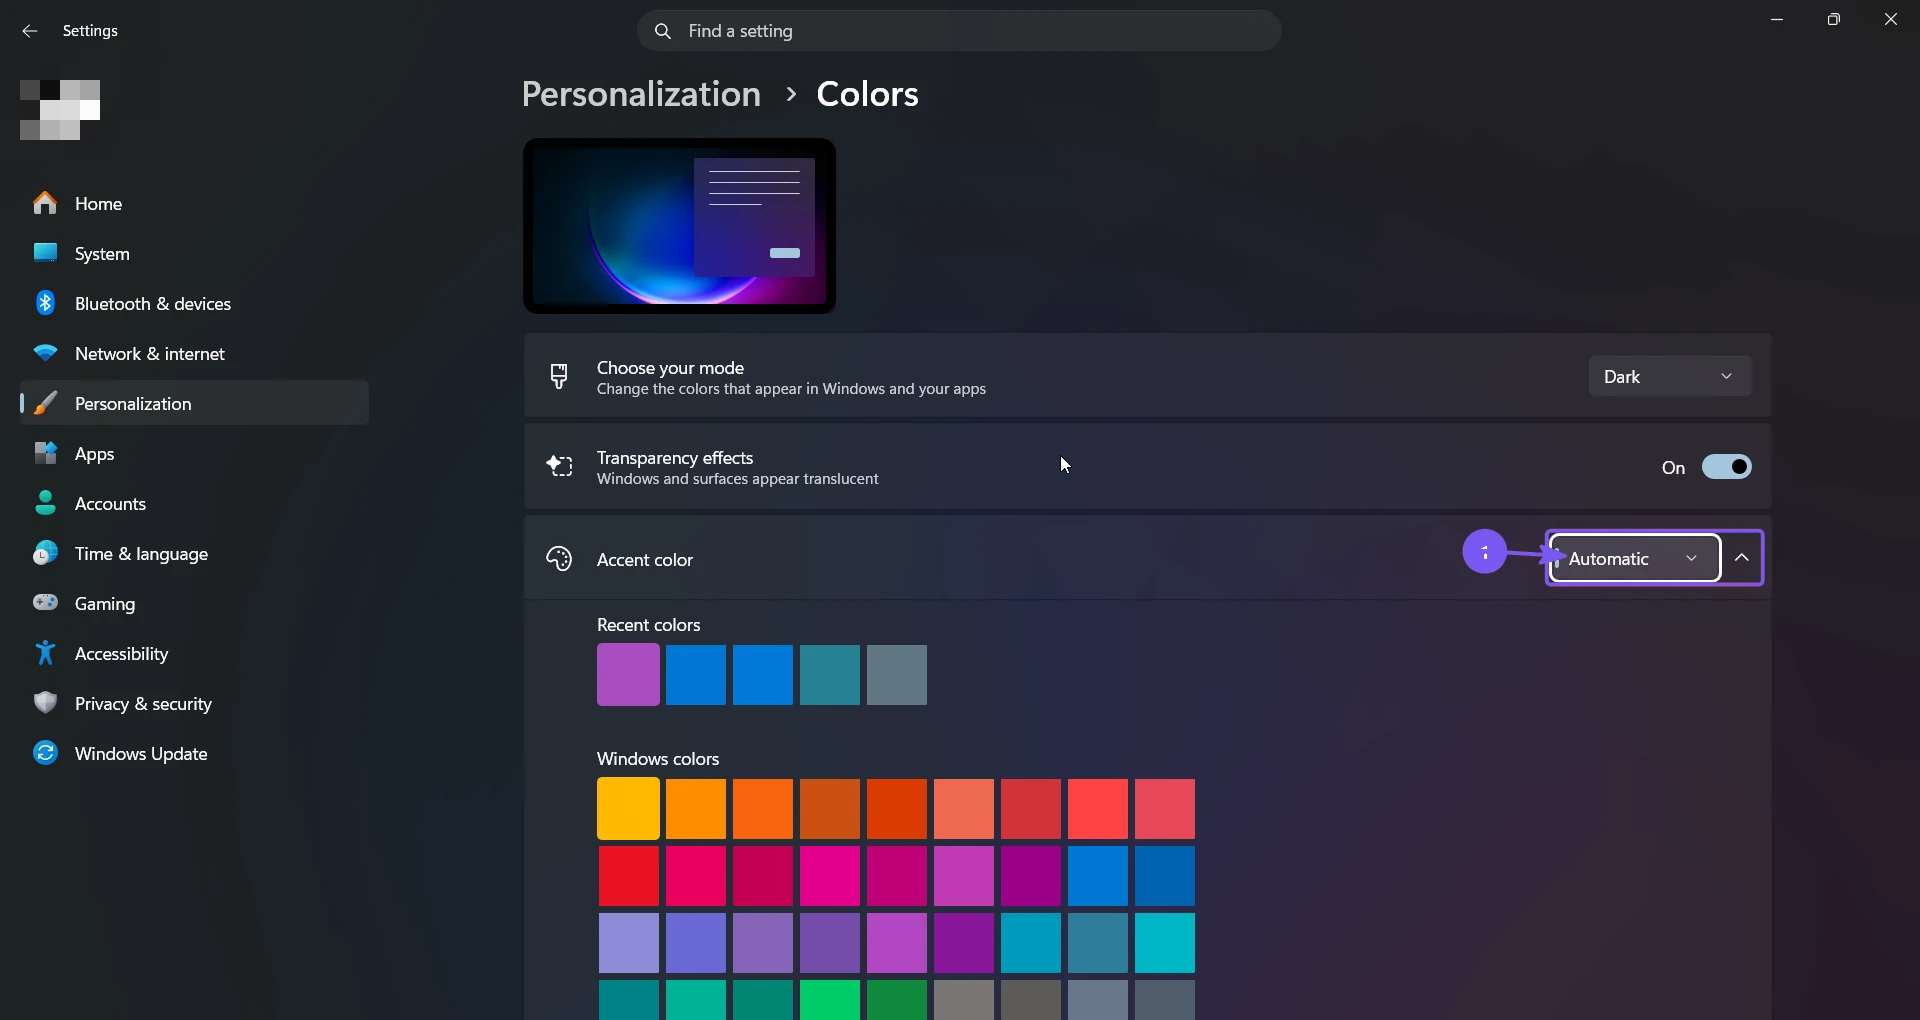Pick the gray-blue recent color swatch
The image size is (1920, 1020).
896,675
